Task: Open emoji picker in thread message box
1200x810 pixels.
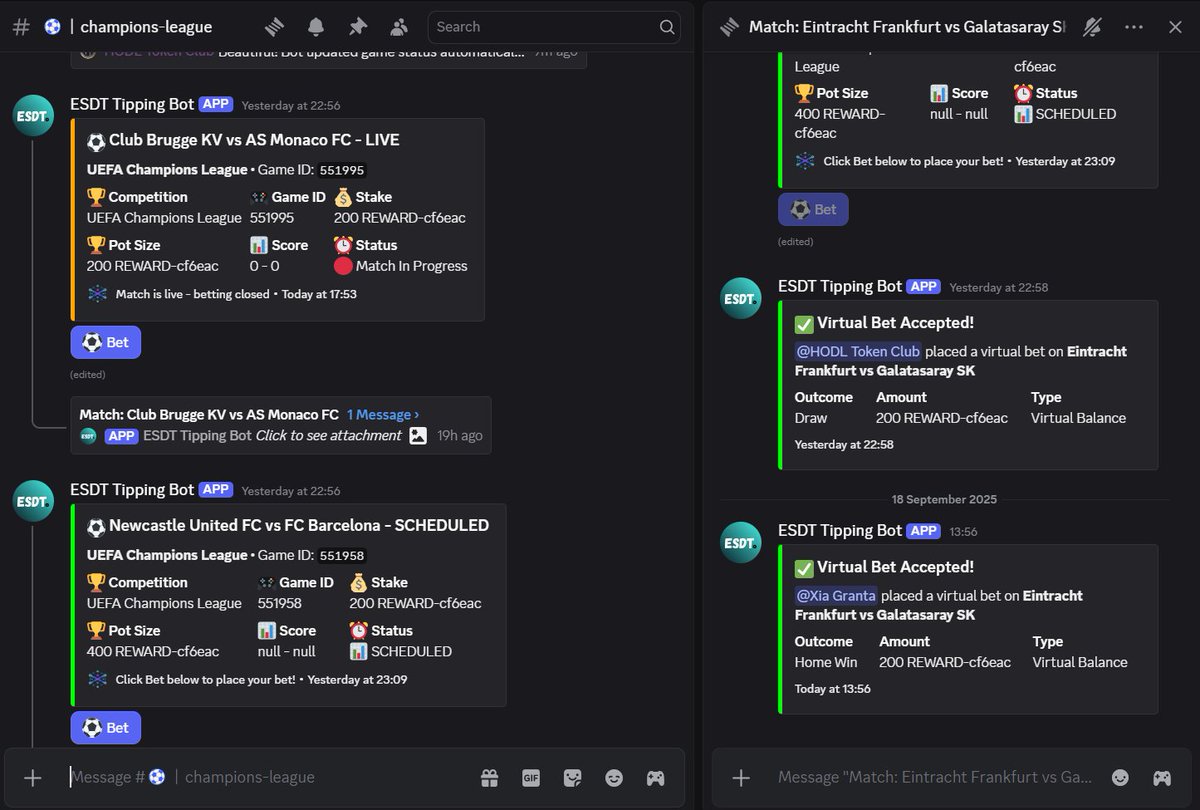Action: coord(1121,777)
